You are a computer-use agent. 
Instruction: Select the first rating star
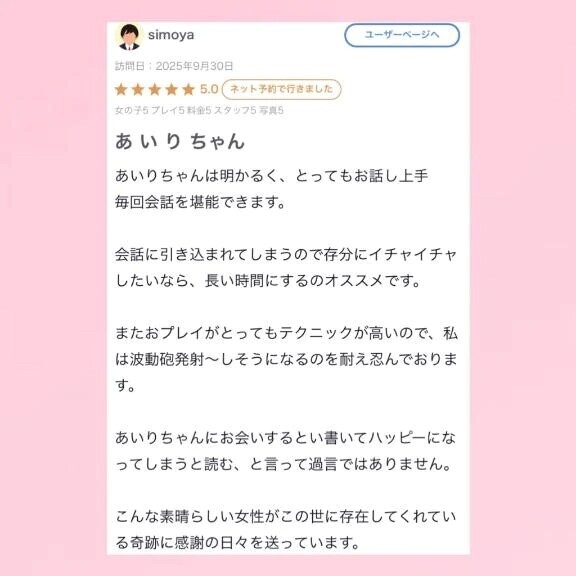pyautogui.click(x=121, y=89)
